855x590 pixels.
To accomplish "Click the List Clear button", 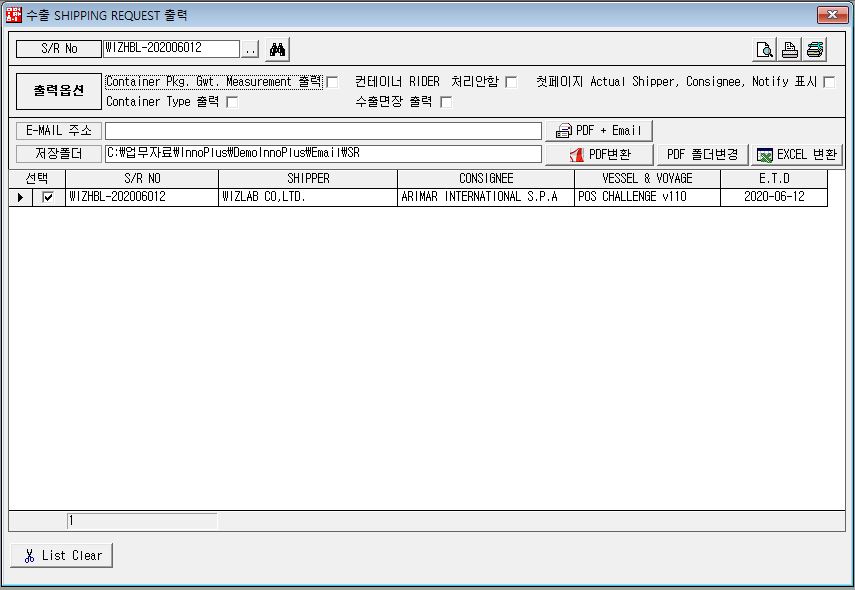I will [62, 555].
